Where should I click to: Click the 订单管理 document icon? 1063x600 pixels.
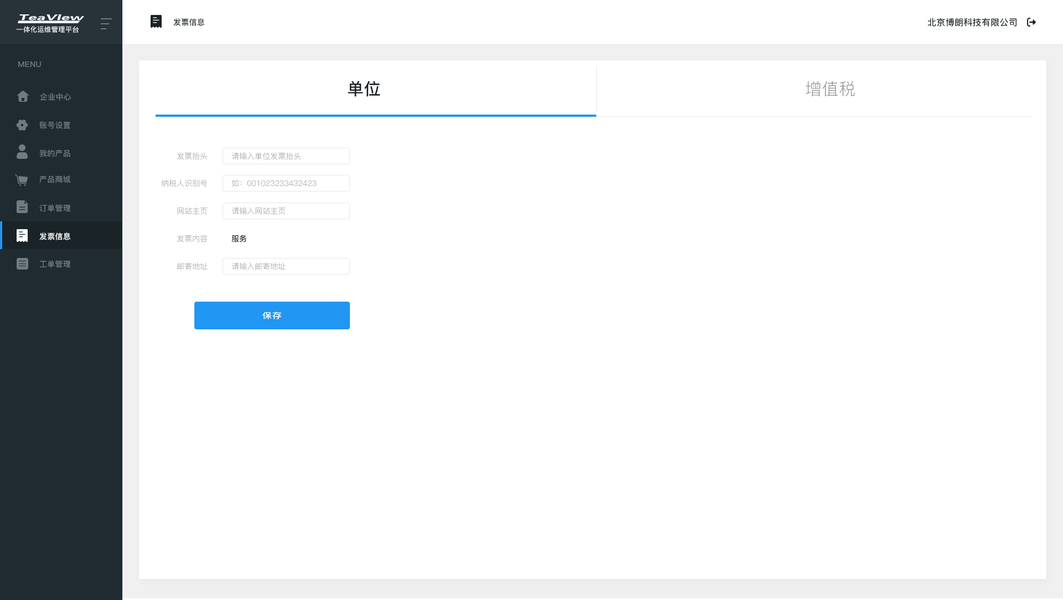click(22, 207)
